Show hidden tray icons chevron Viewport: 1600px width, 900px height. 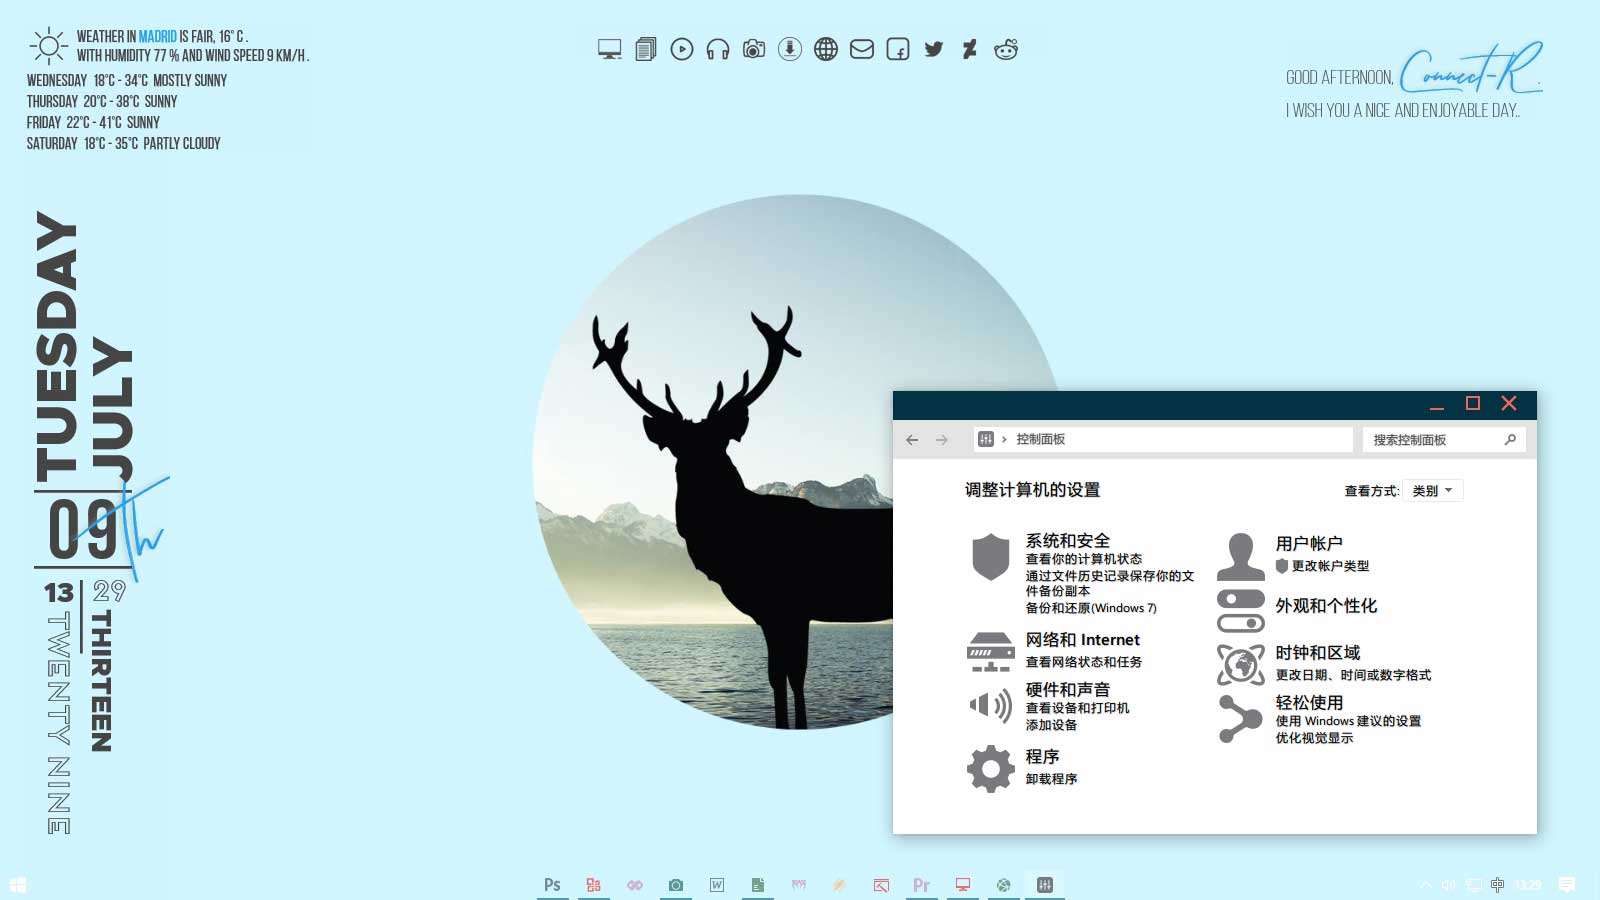click(1425, 885)
